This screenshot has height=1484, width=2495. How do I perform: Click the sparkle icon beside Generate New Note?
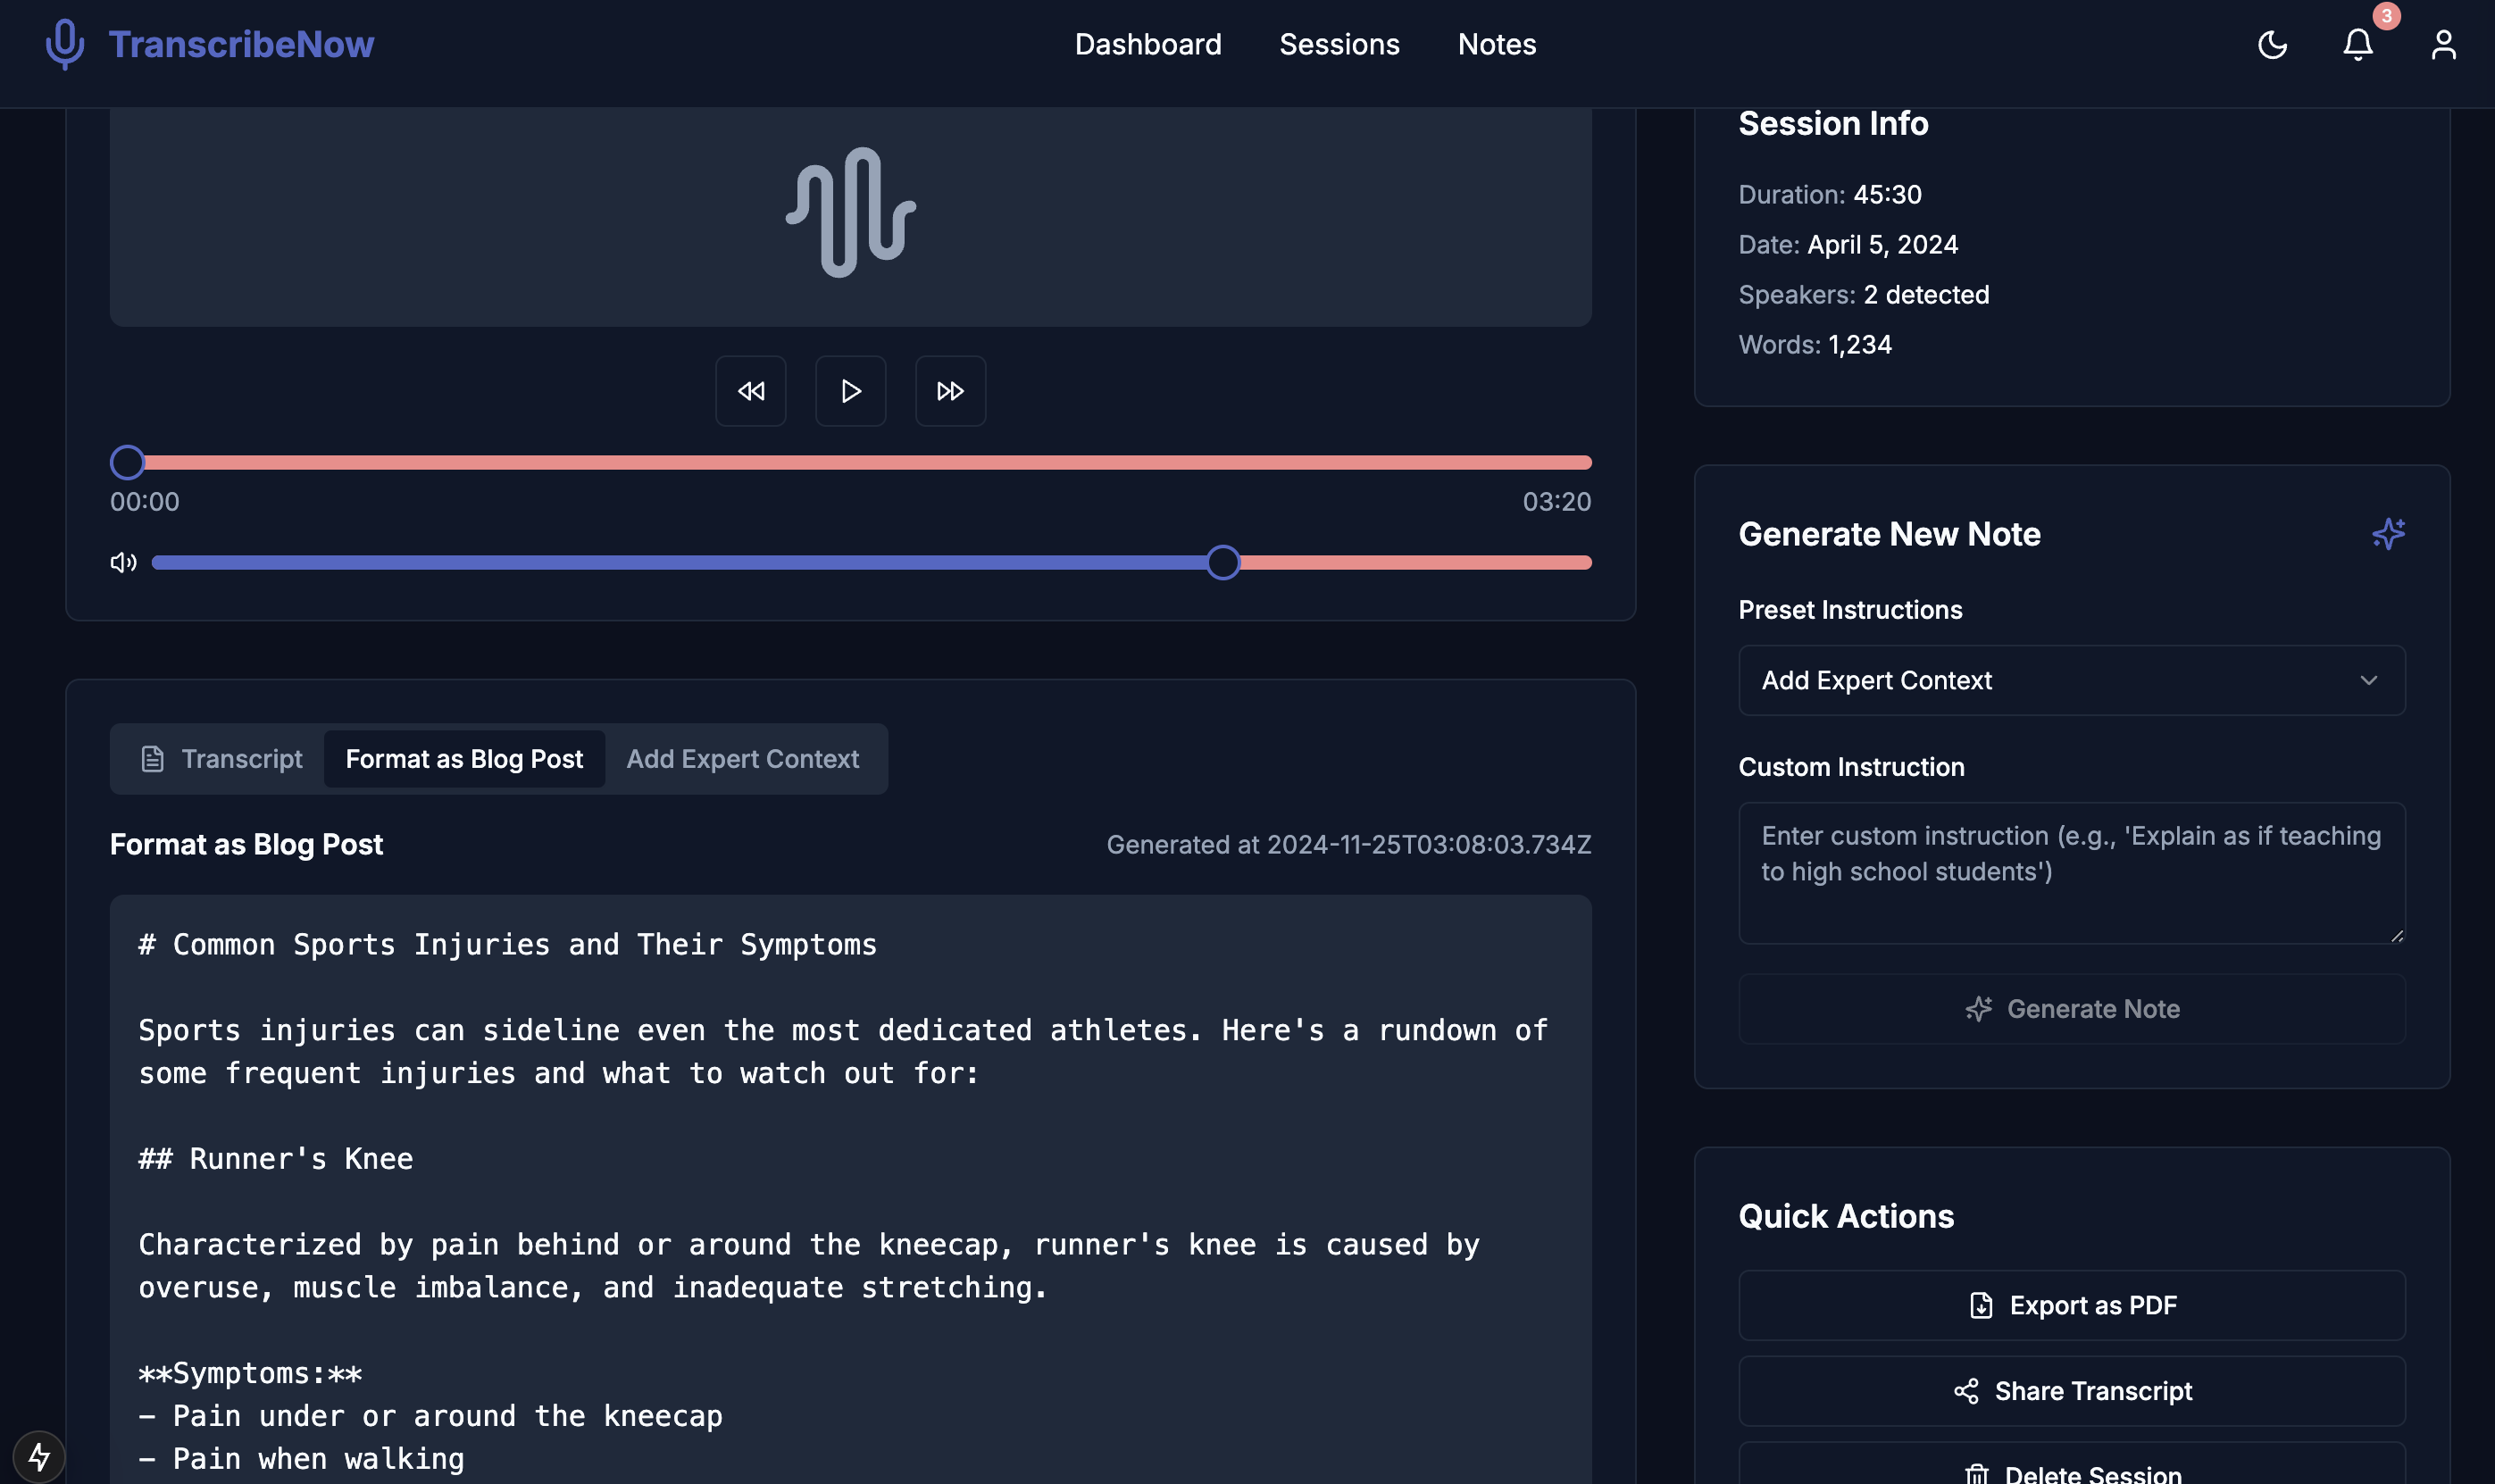(x=2390, y=534)
